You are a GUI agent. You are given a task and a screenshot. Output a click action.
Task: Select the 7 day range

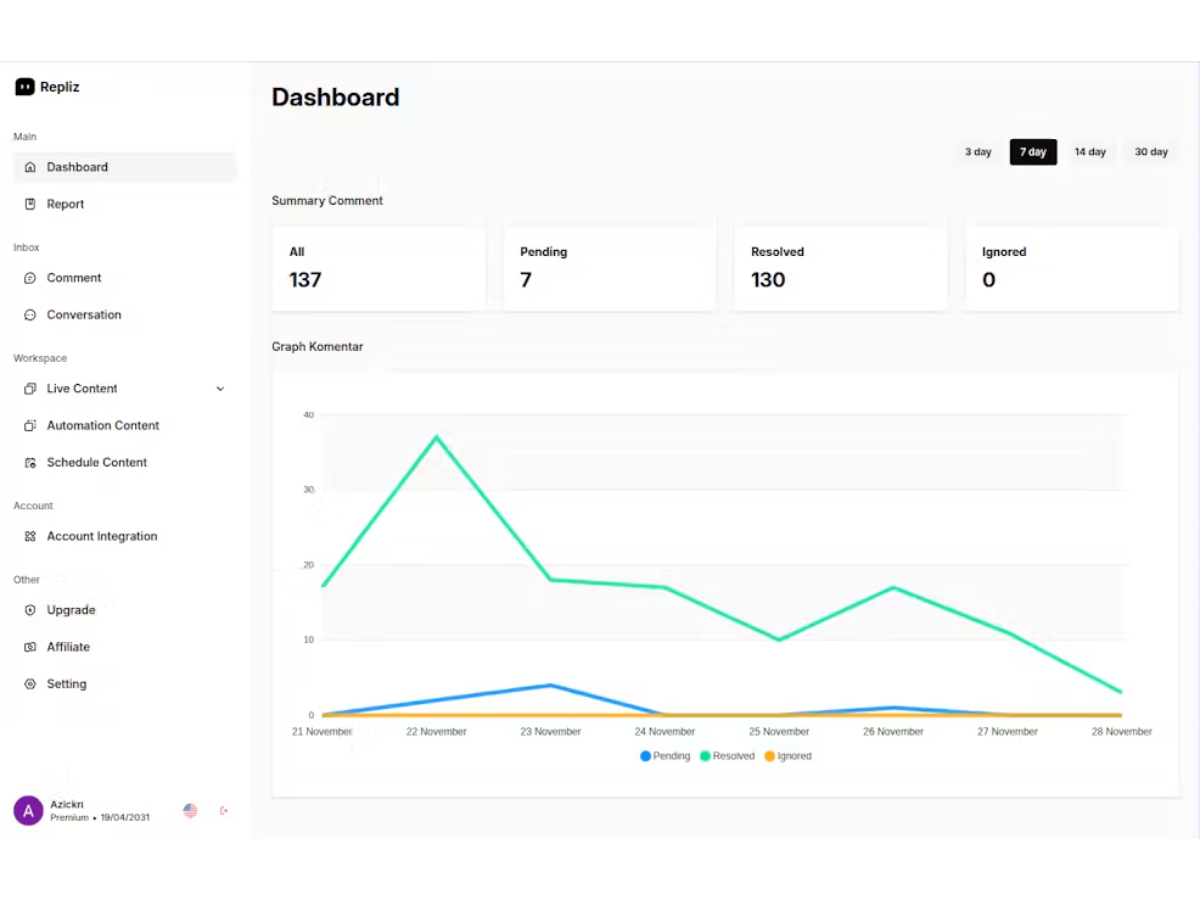click(x=1033, y=152)
